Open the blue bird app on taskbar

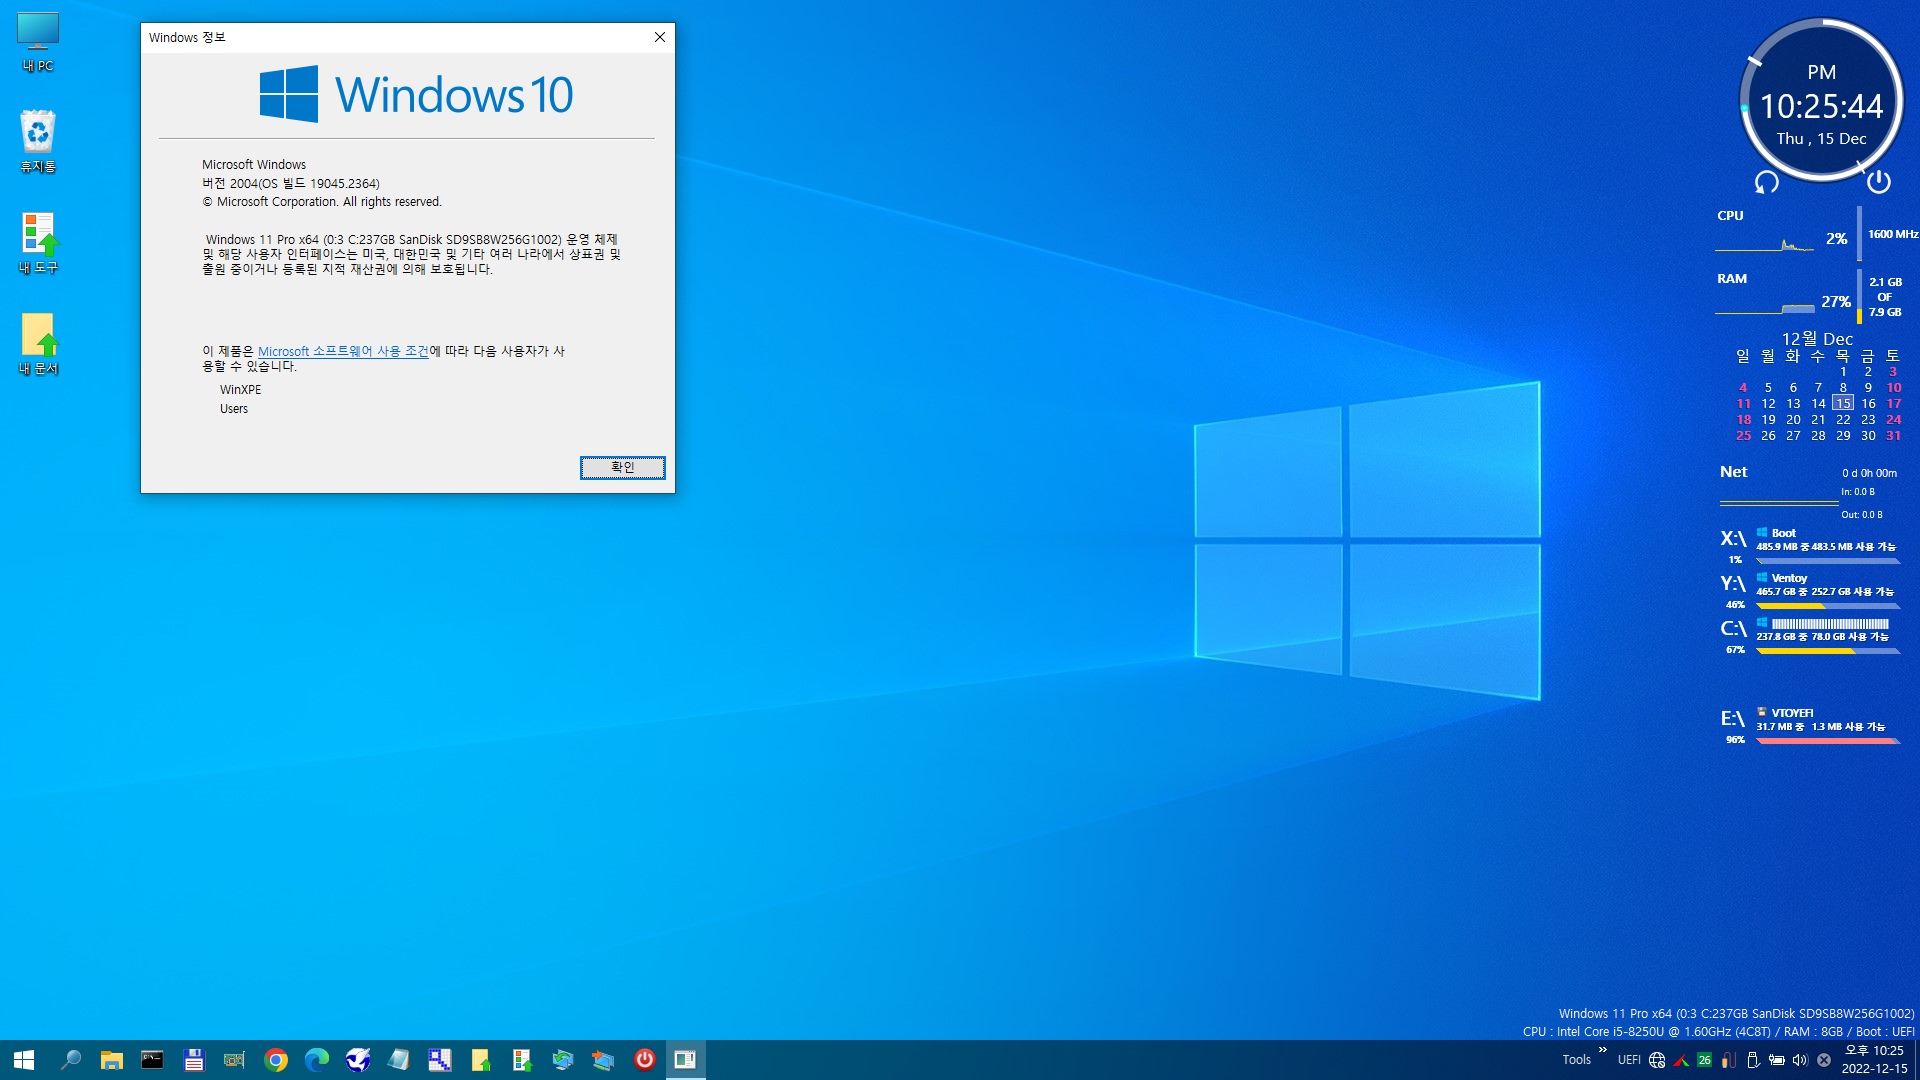click(x=358, y=1060)
